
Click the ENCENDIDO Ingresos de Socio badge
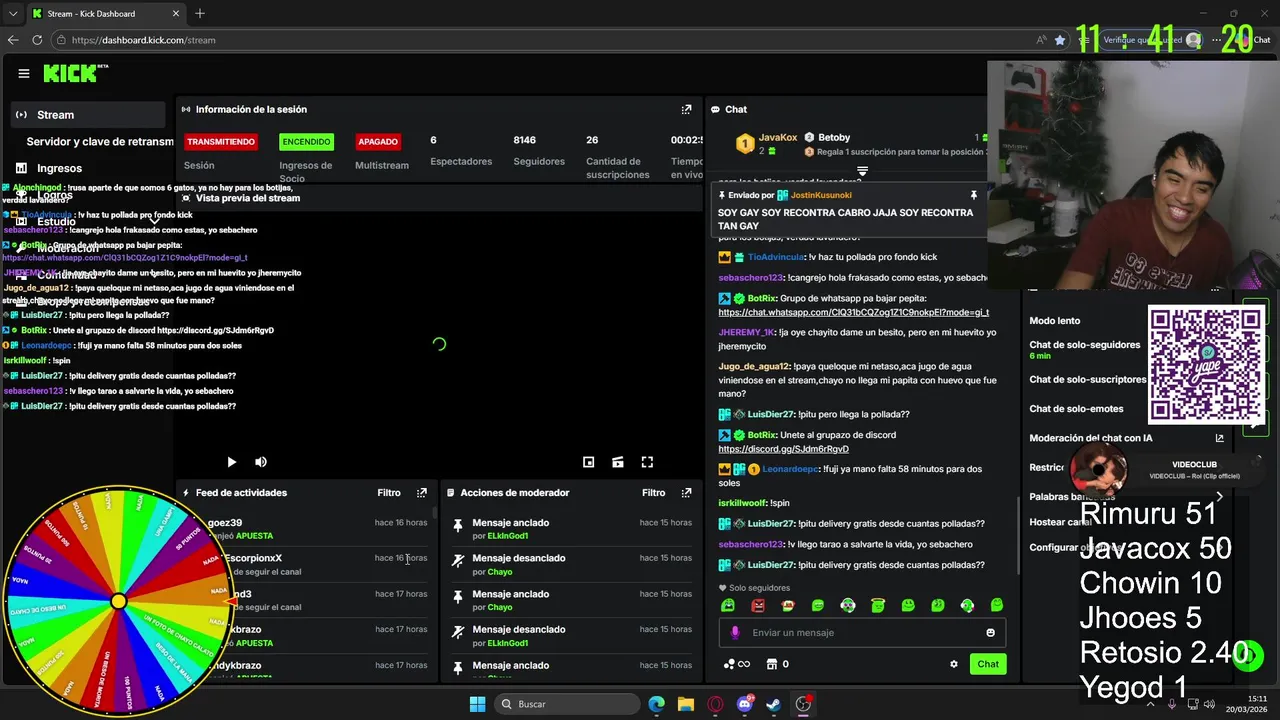pyautogui.click(x=306, y=142)
